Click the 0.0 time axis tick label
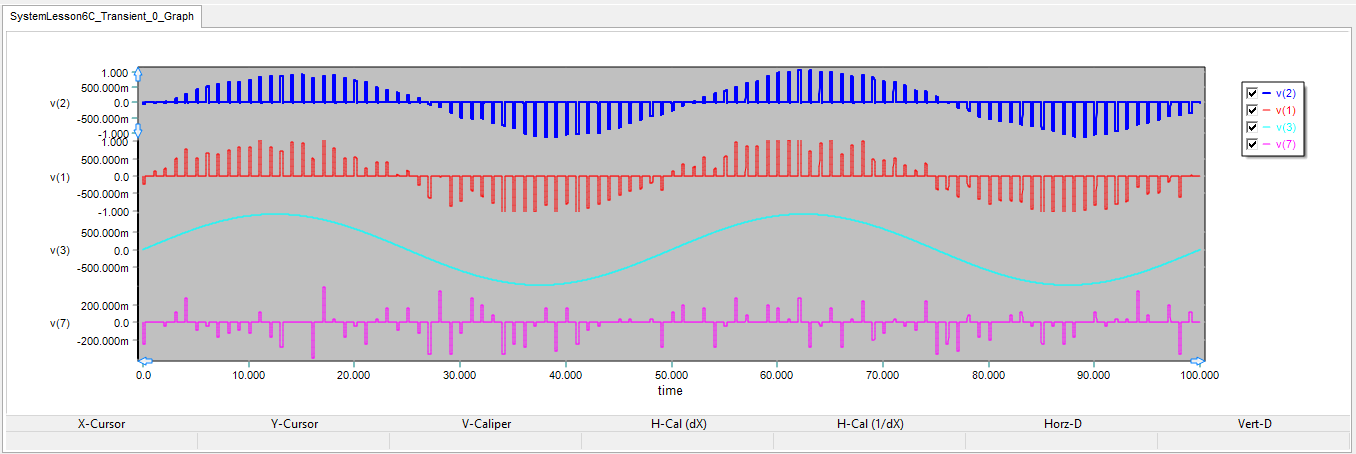The height and width of the screenshot is (454, 1356). pos(143,376)
